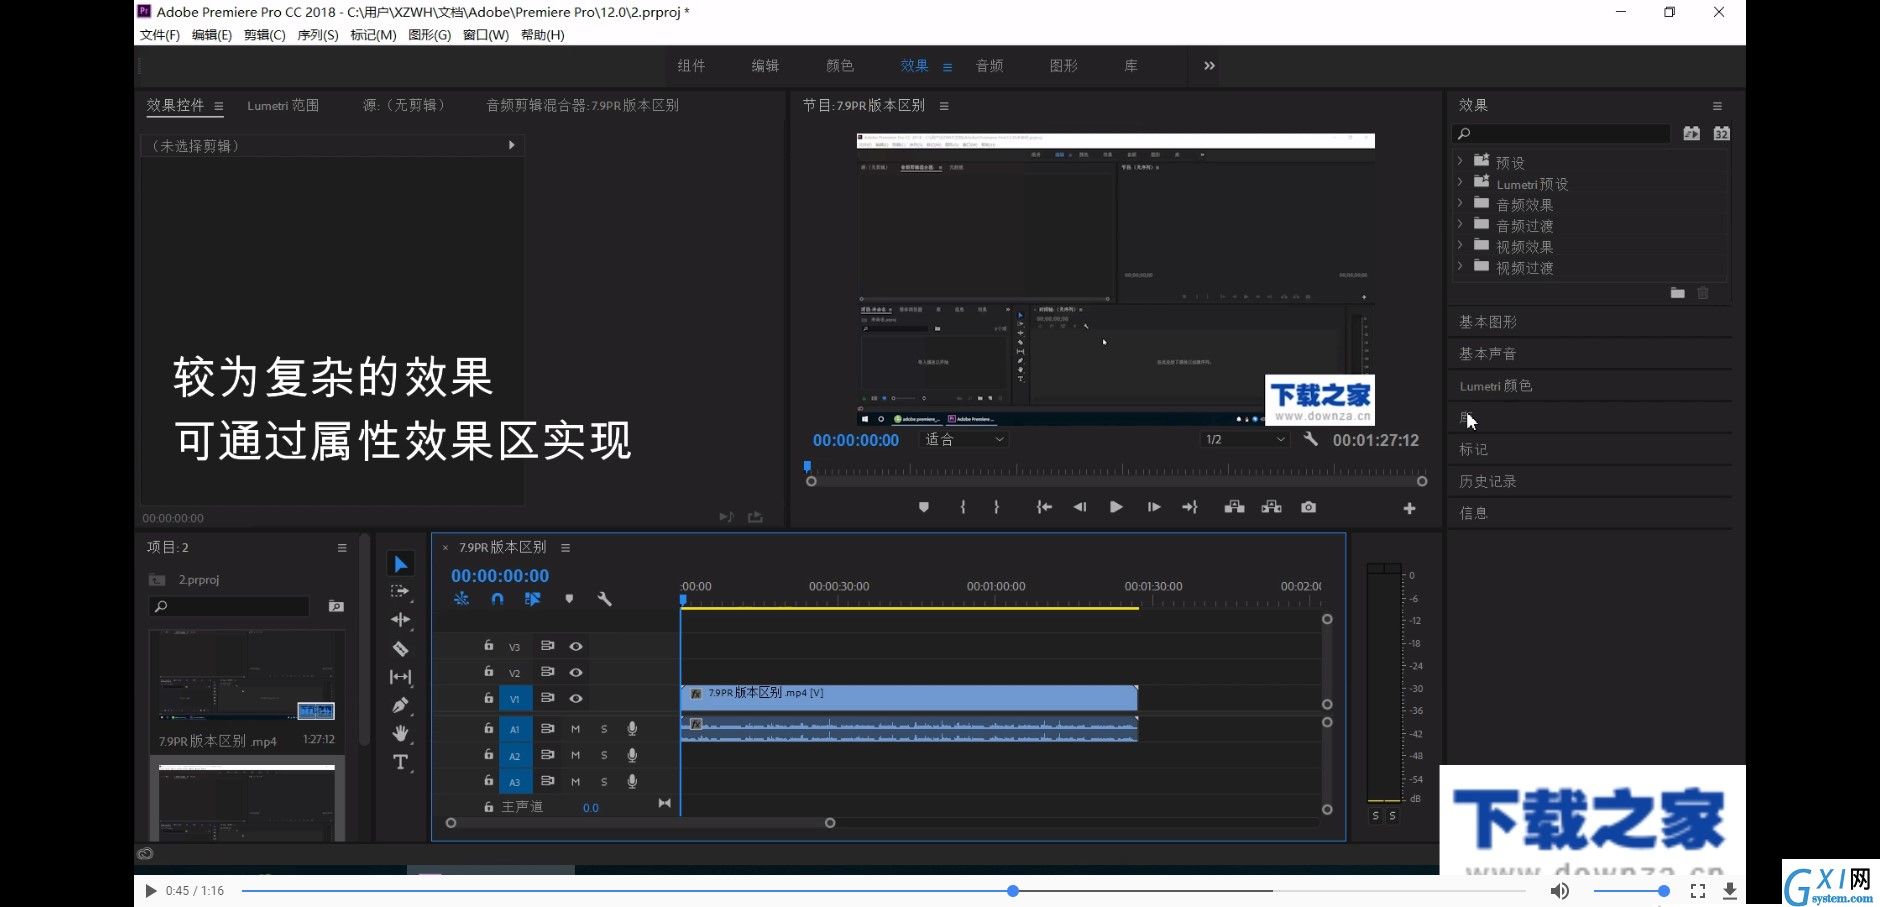Open the 文件(F) menu

pyautogui.click(x=160, y=35)
